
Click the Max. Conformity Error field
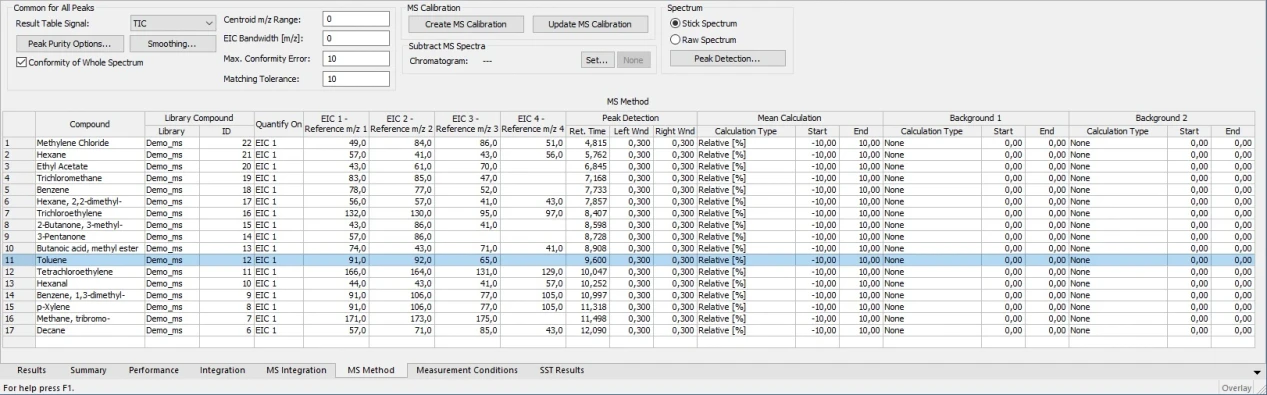tap(355, 59)
